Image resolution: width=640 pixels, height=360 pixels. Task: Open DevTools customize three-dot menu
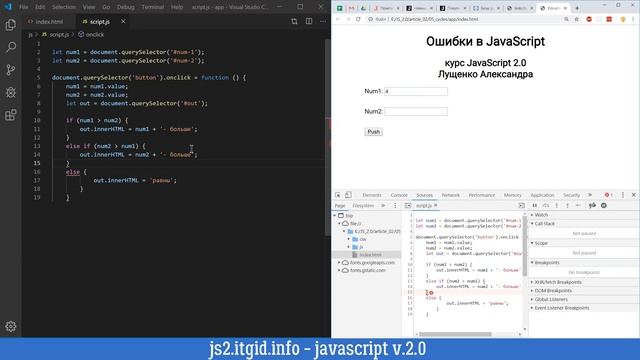click(623, 195)
